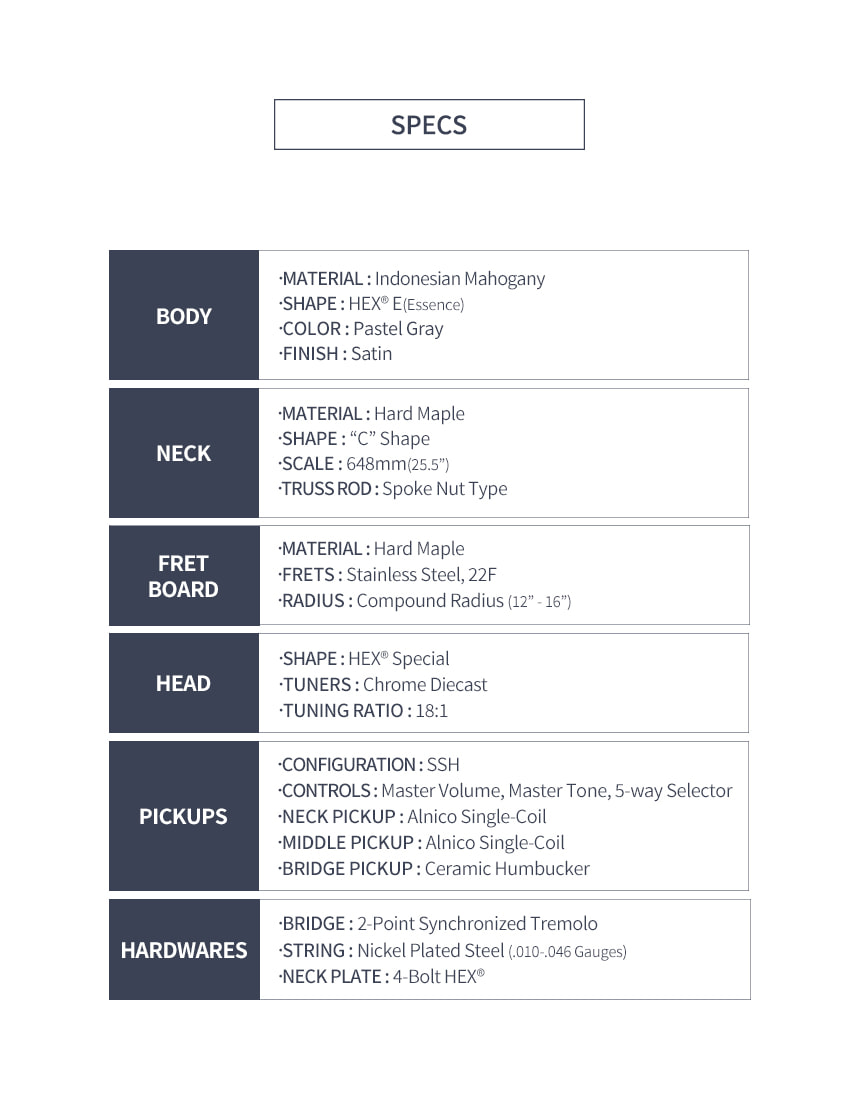Open the PICKUPS section label
Viewport: 860px width, 1100px height.
coord(184,816)
